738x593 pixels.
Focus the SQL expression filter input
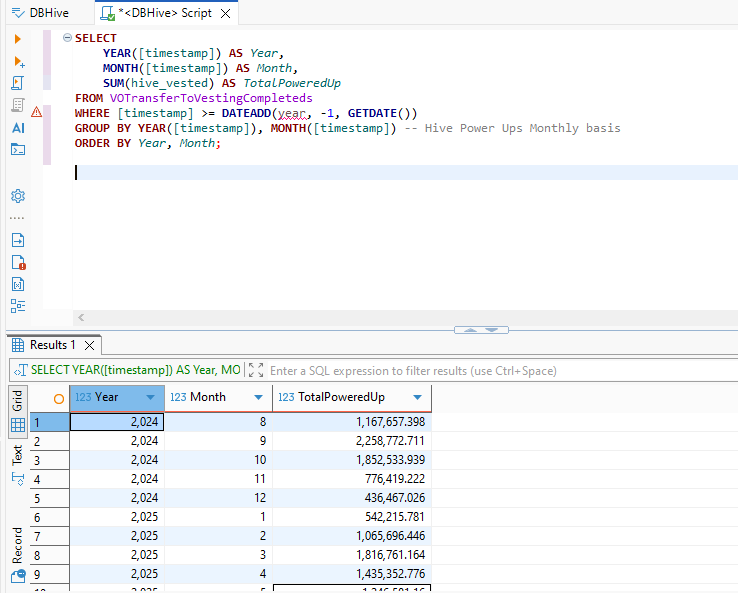click(501, 371)
